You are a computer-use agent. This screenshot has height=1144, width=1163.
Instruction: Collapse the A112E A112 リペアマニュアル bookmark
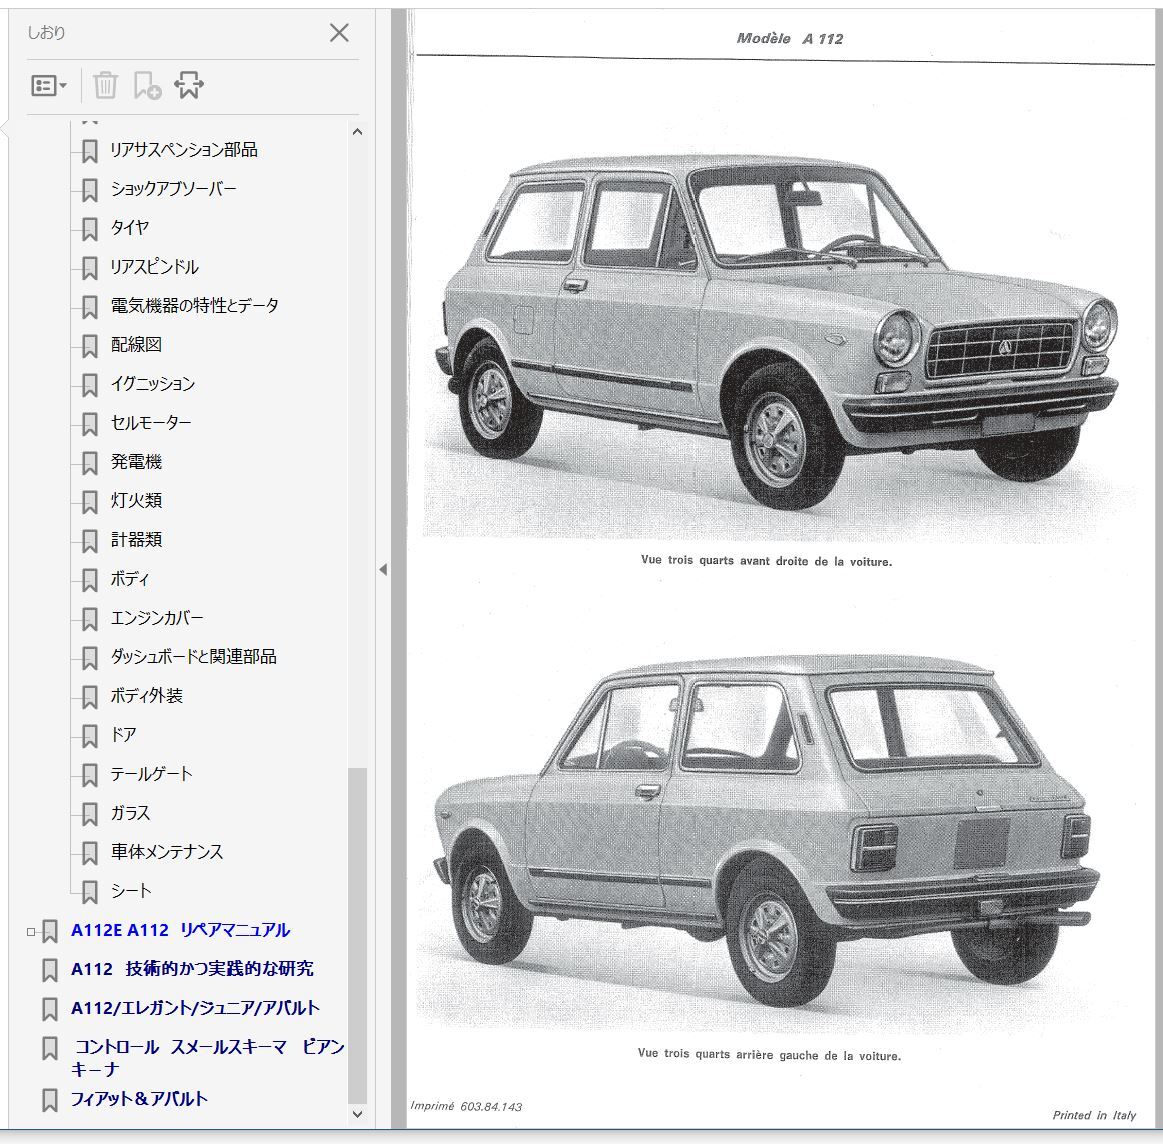(x=30, y=932)
